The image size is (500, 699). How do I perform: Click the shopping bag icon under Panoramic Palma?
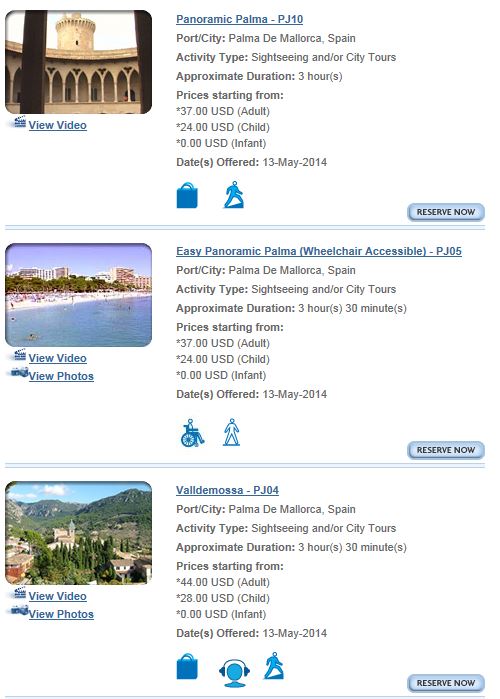click(187, 195)
